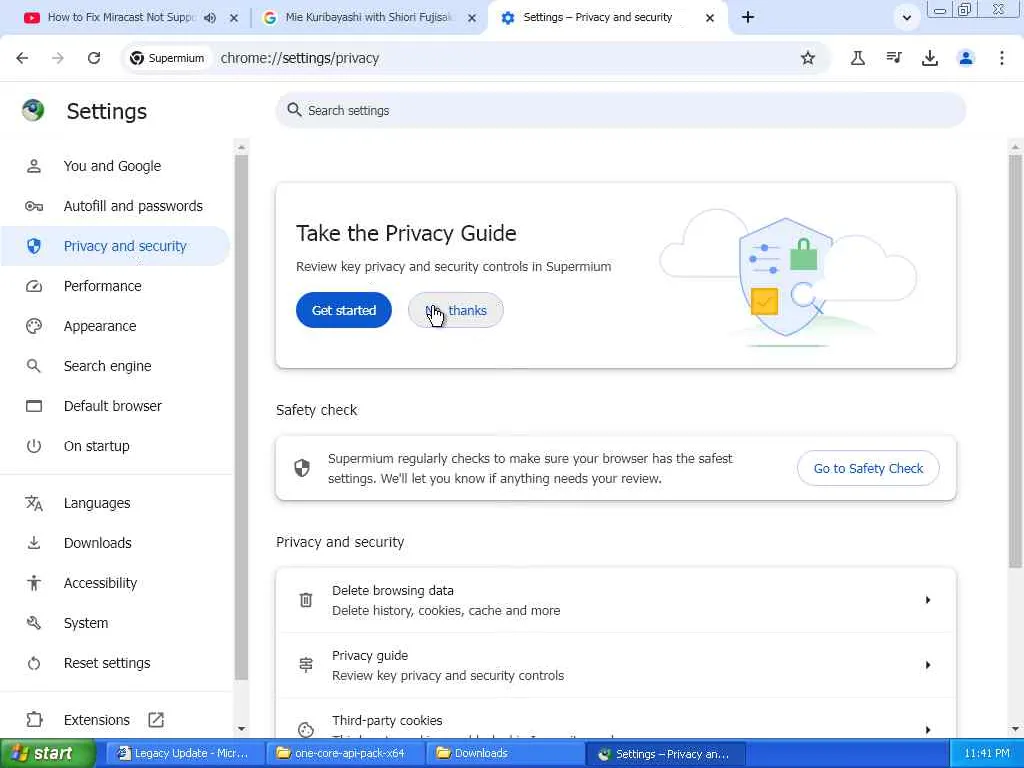
Task: Open a new tab with plus button
Action: 748,18
